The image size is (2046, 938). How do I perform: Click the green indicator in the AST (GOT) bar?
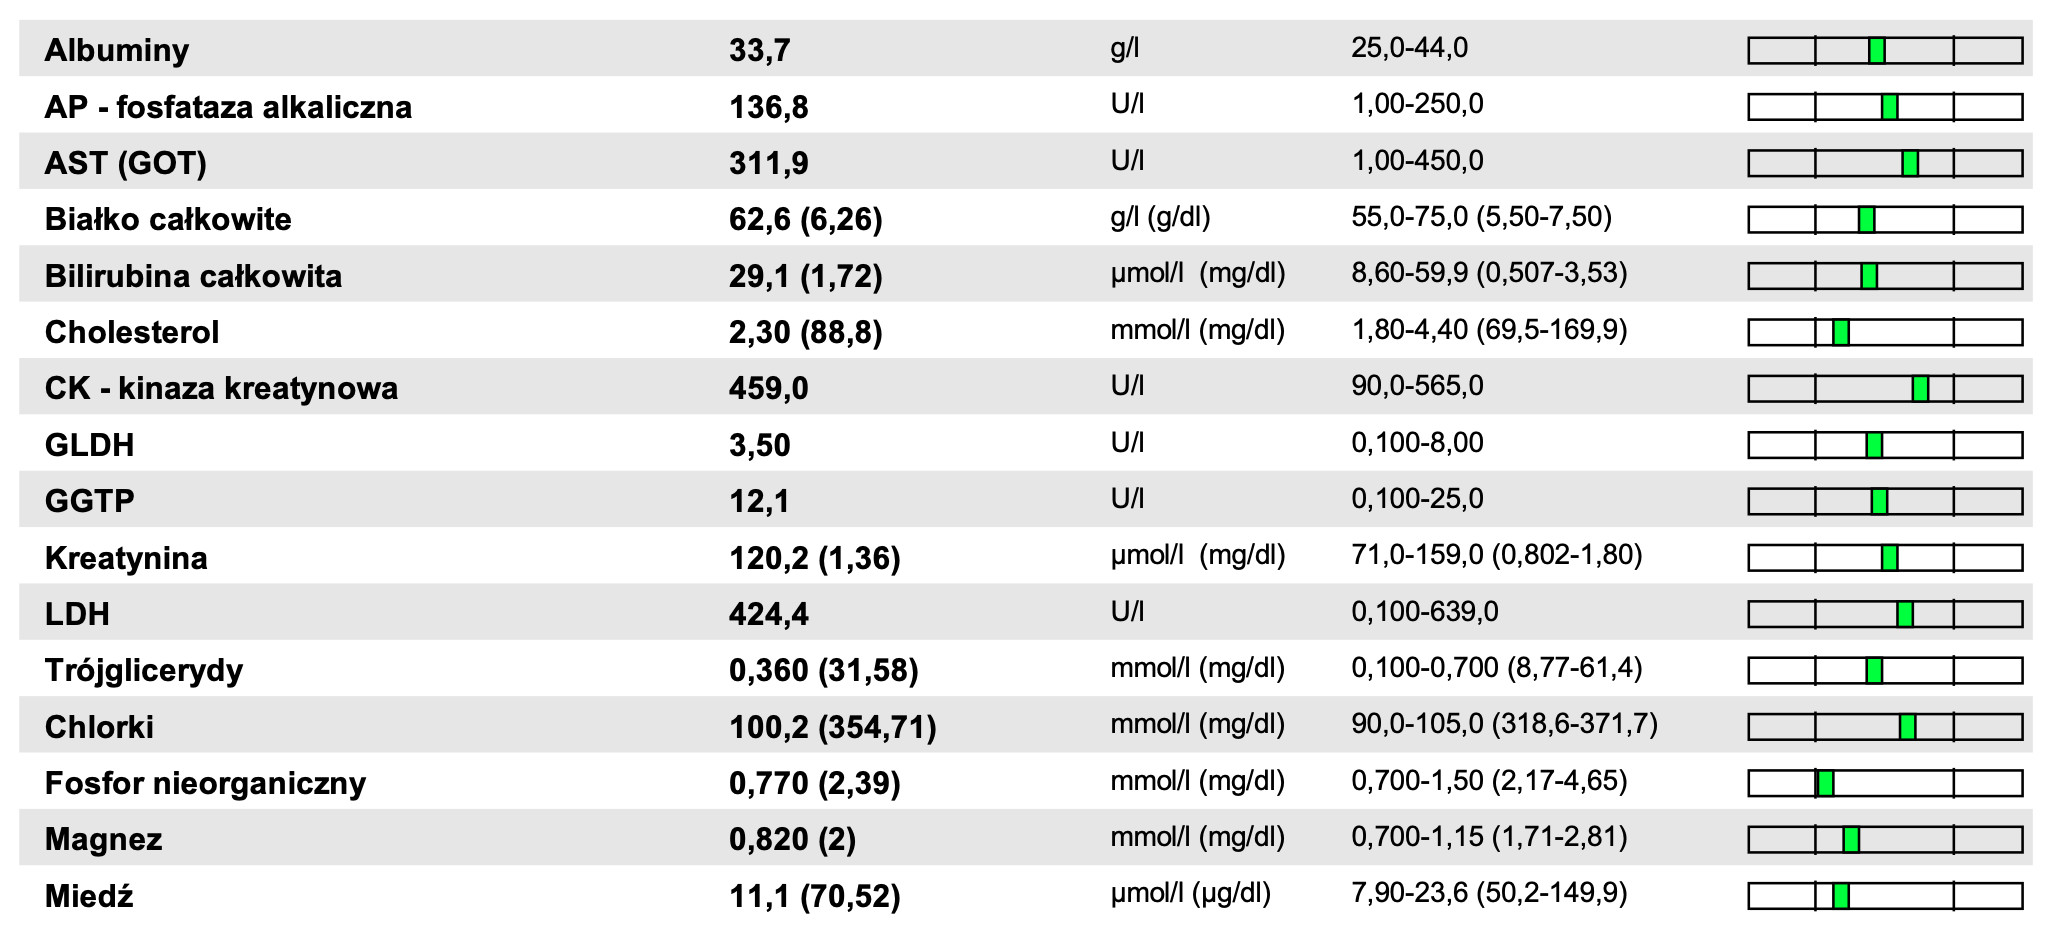1910,164
